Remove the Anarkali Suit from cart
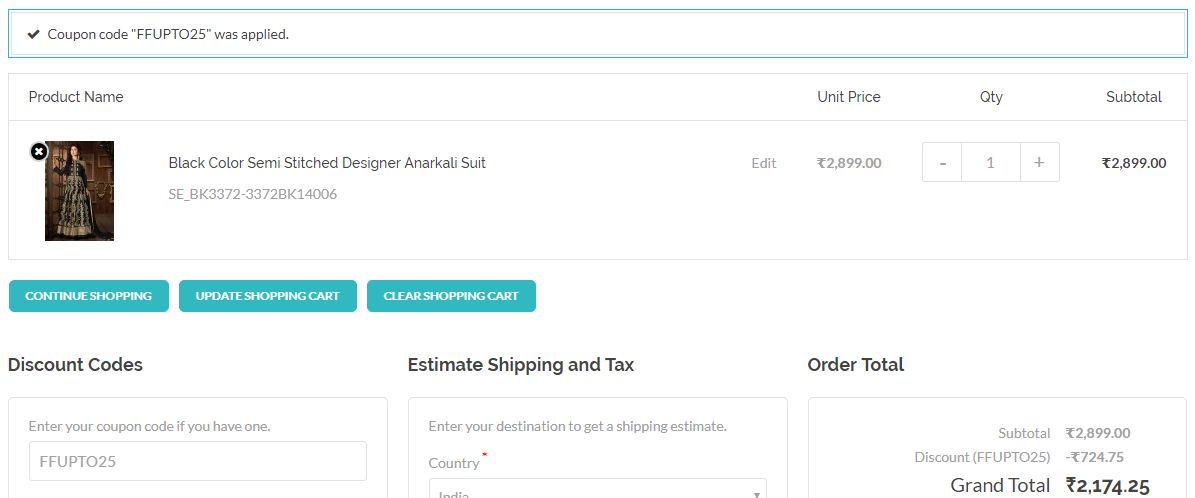 [39, 151]
